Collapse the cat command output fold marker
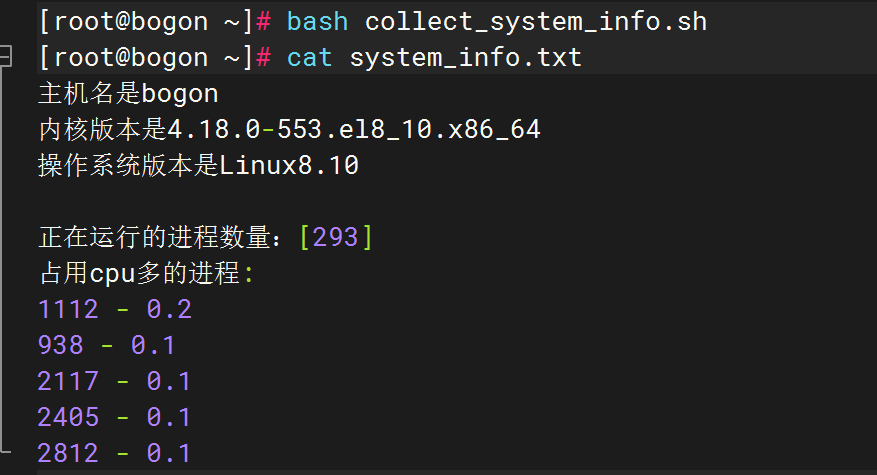Image resolution: width=877 pixels, height=475 pixels. 5,58
